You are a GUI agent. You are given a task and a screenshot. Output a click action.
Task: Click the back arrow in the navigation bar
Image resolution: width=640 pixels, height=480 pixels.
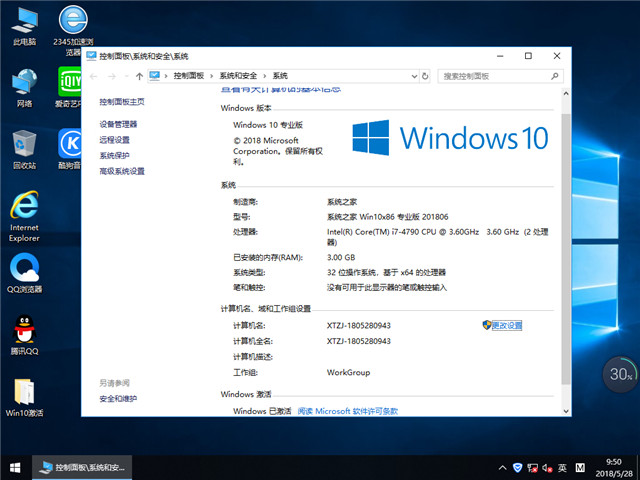click(93, 76)
